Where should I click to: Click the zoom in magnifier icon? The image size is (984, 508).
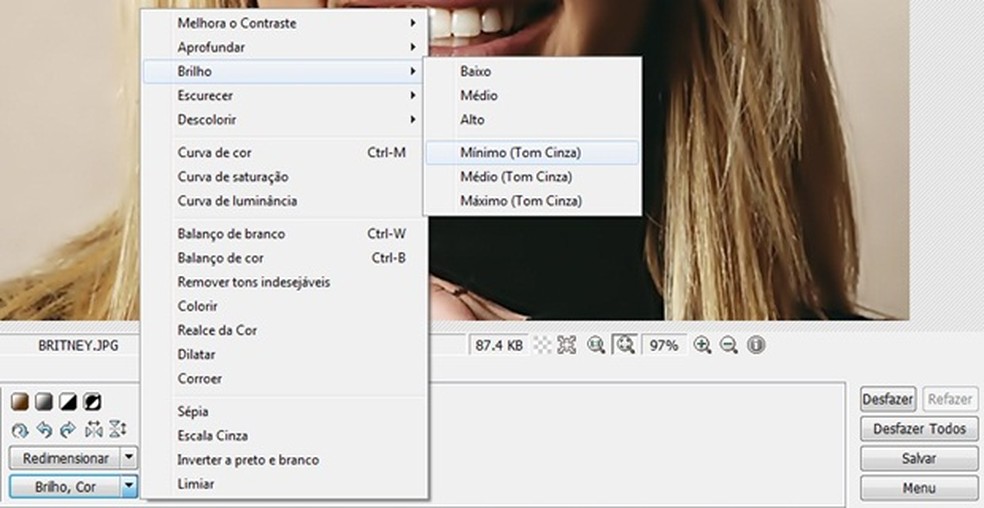[x=702, y=345]
